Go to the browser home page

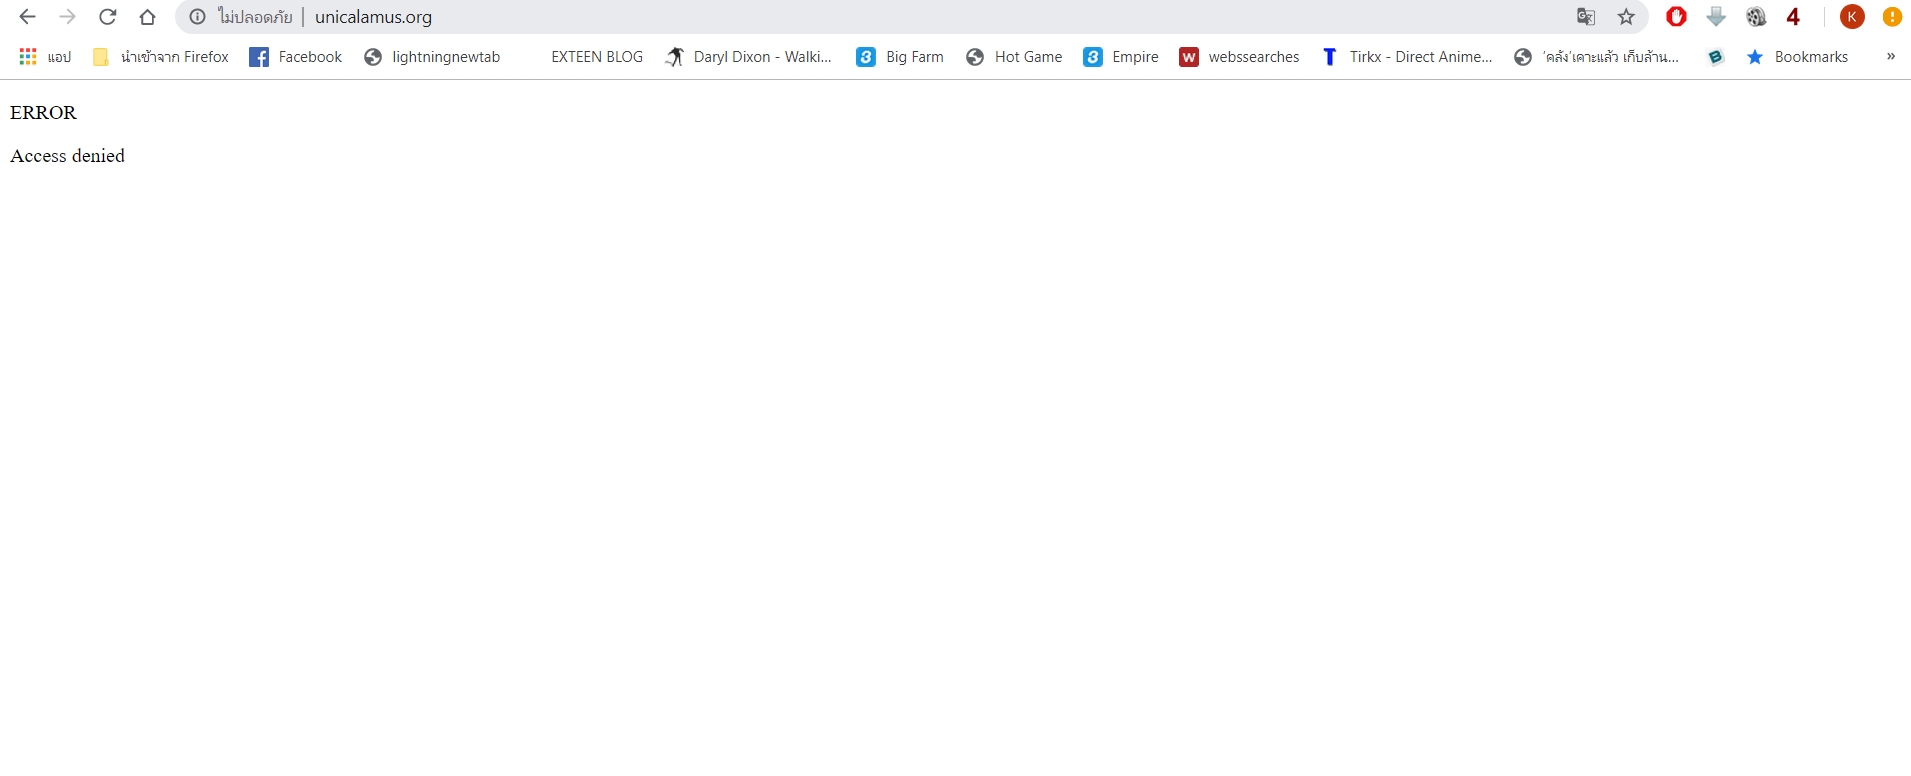pyautogui.click(x=147, y=17)
